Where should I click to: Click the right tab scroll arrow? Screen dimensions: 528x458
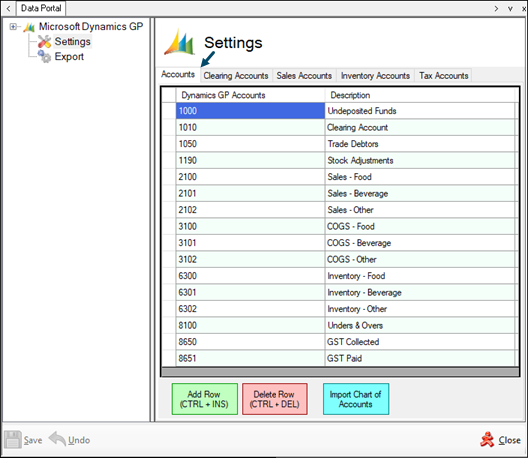coord(496,9)
